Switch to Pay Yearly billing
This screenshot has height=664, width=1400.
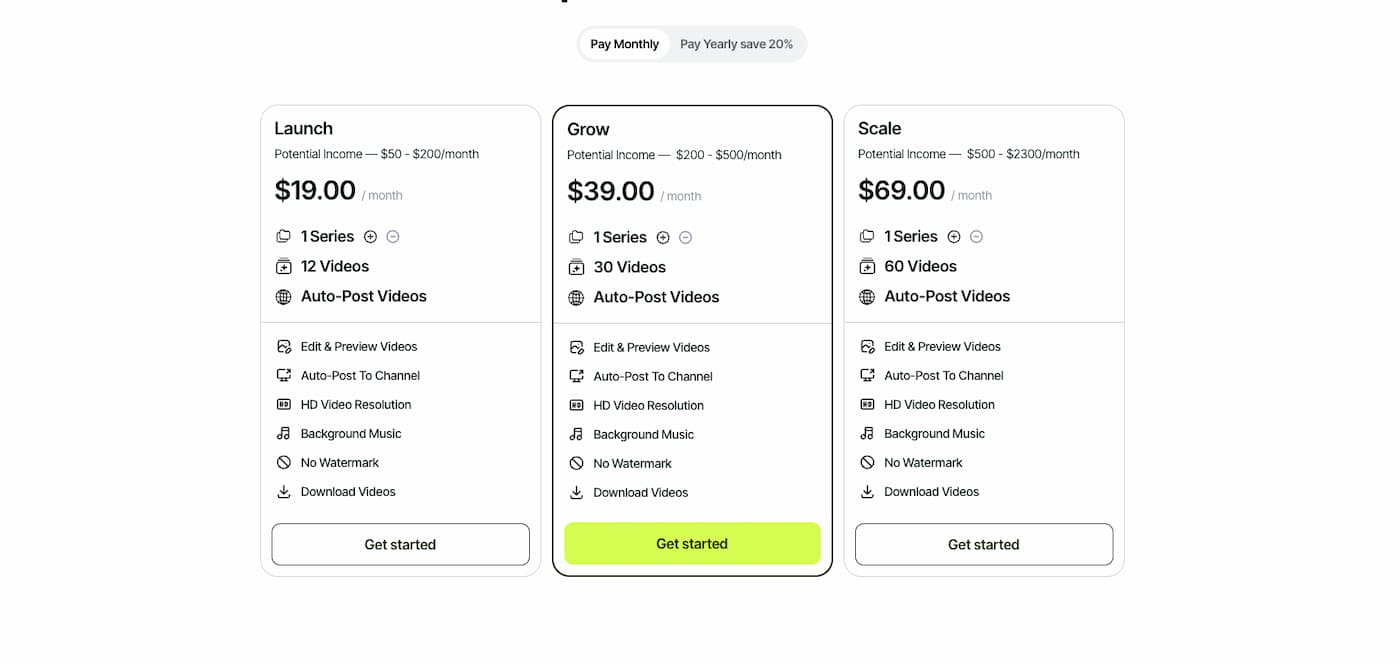736,44
